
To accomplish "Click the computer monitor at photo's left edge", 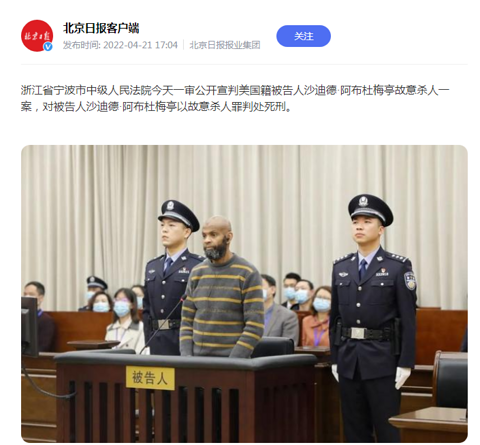I will [x=30, y=326].
